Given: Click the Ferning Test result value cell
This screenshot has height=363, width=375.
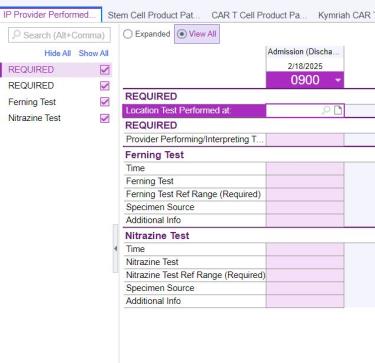Looking at the screenshot, I should (x=305, y=181).
